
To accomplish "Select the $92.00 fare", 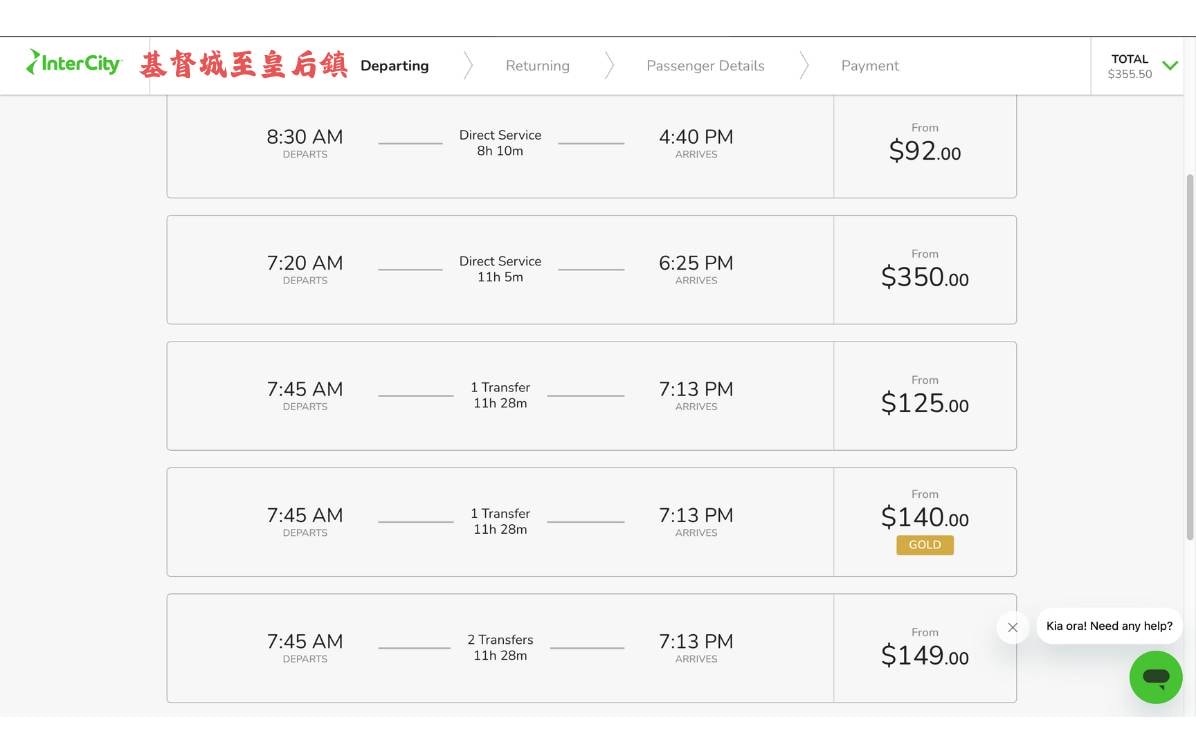I will pyautogui.click(x=925, y=145).
